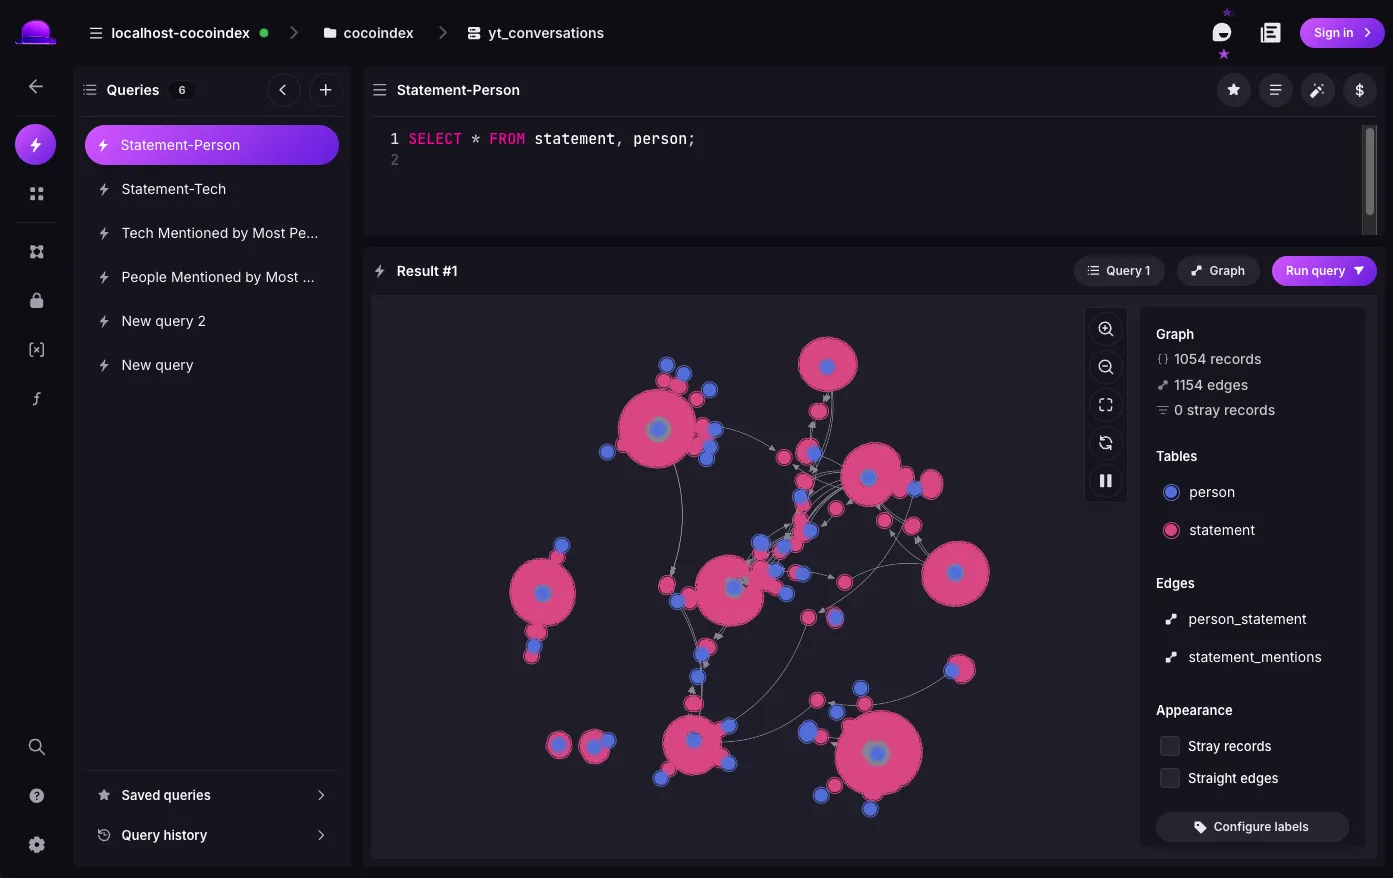Screen dimensions: 1393x878
Task: Click the Surrealist purple hat logo
Action: pos(36,33)
